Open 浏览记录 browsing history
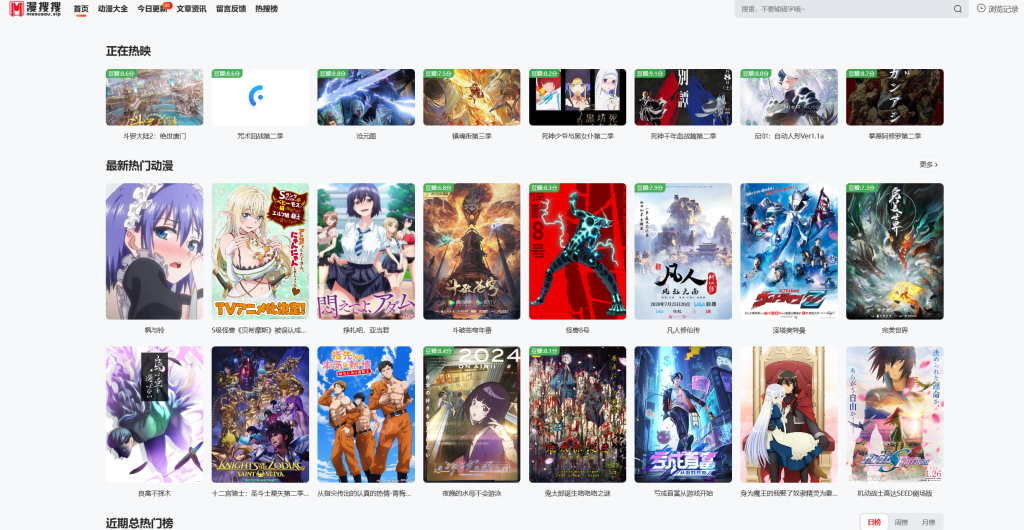 coord(996,9)
